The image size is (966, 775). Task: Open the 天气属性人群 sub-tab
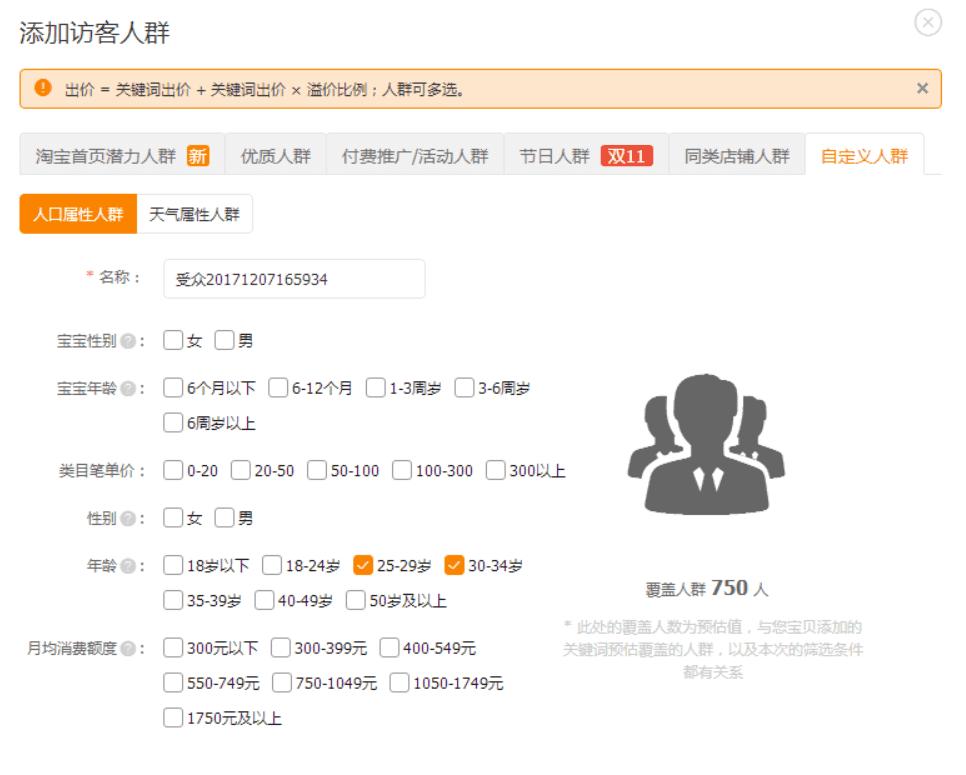197,211
